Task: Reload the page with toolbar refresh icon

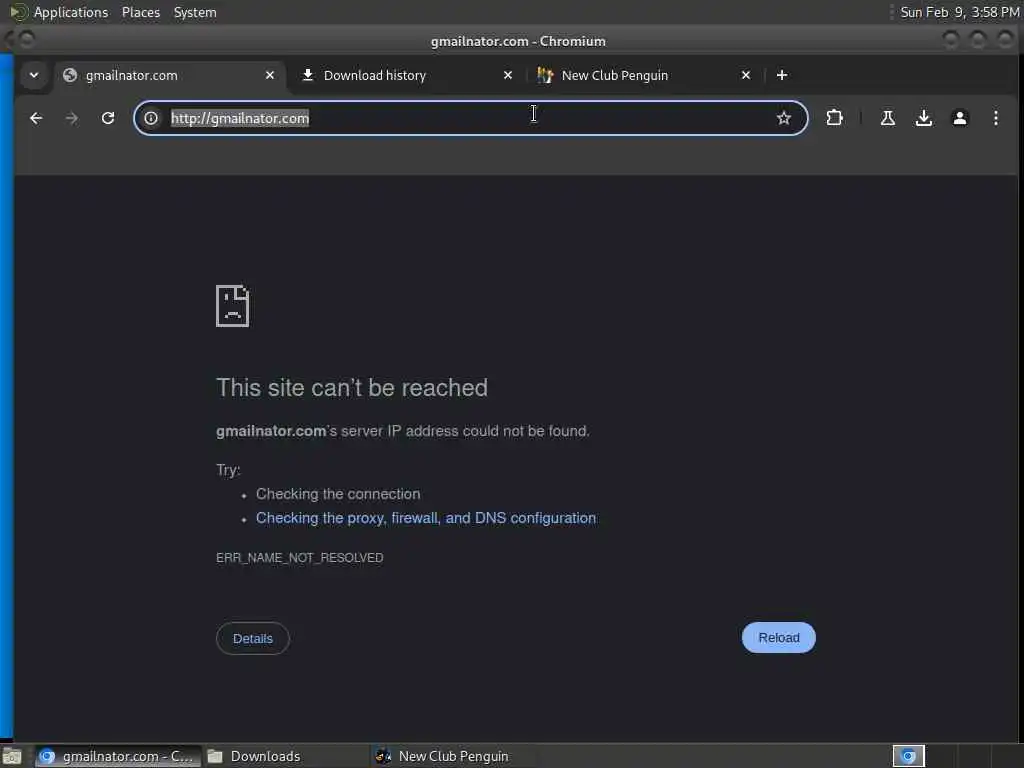Action: [108, 118]
